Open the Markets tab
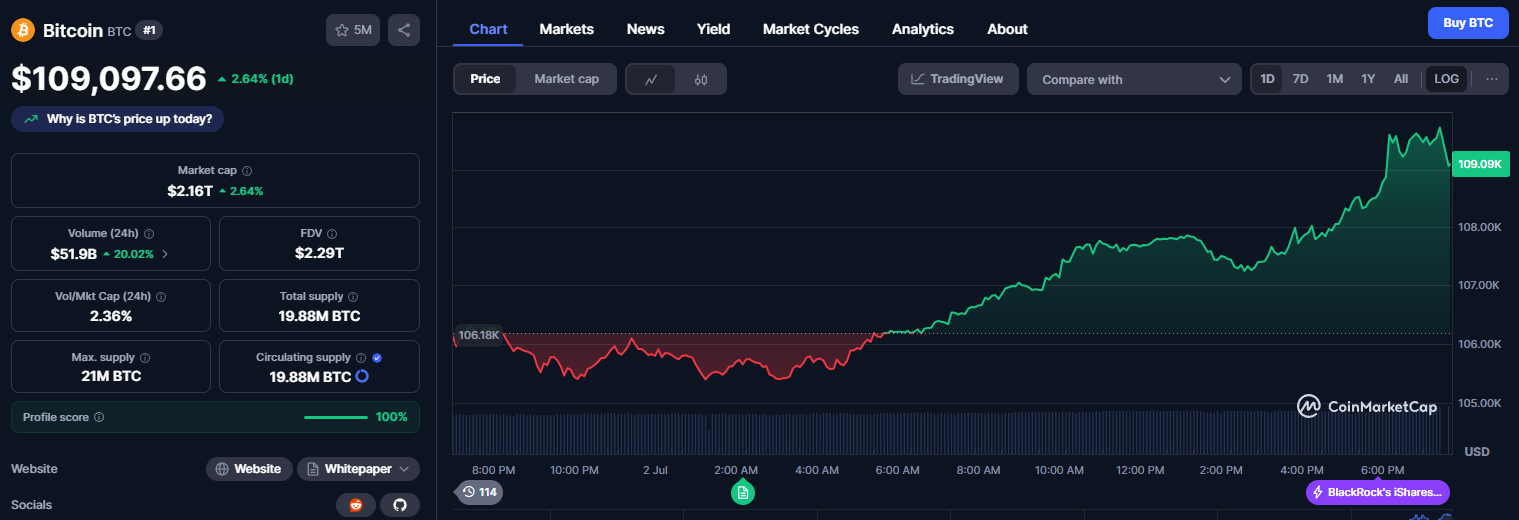Image resolution: width=1519 pixels, height=520 pixels. [567, 29]
